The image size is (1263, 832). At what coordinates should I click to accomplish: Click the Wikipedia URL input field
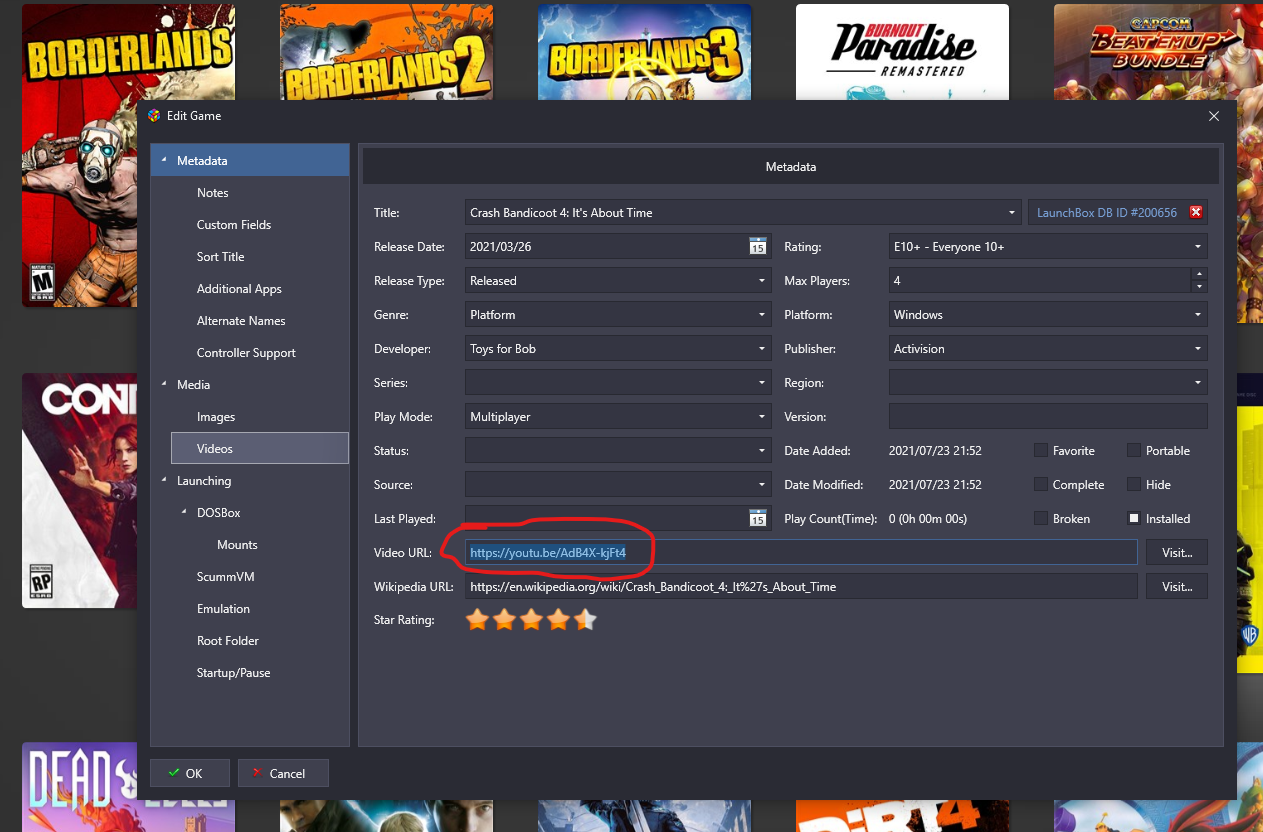tap(801, 586)
